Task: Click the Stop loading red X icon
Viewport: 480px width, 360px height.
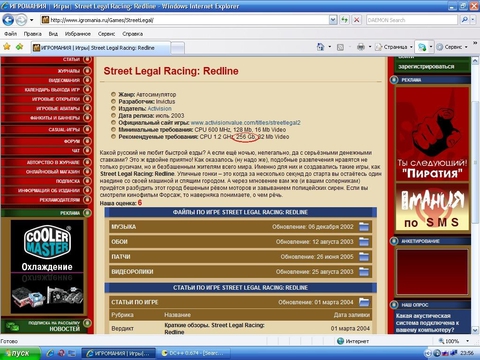Action: click(x=356, y=20)
